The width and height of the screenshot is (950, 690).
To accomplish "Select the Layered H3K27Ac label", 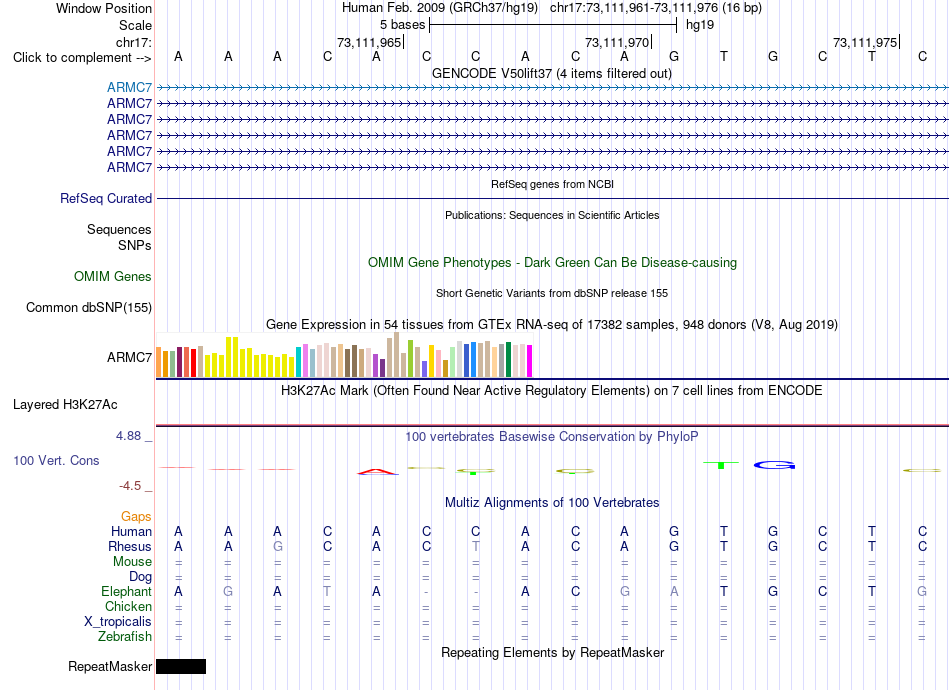I will (65, 405).
